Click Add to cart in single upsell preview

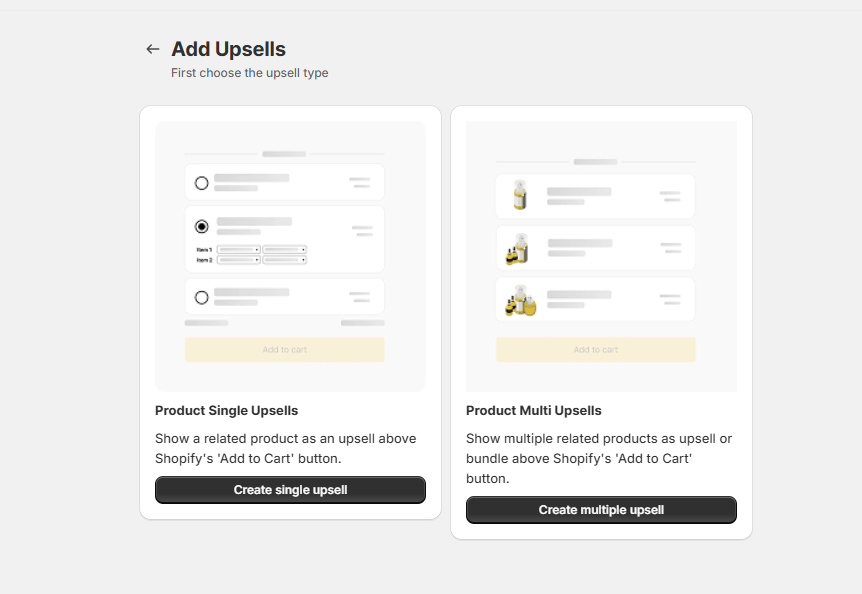[285, 350]
